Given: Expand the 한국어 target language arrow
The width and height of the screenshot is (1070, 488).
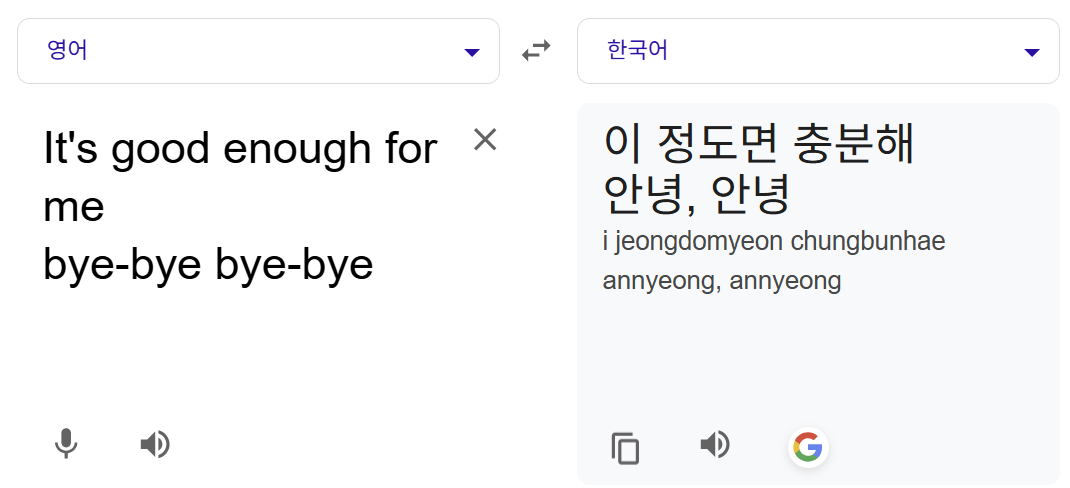Looking at the screenshot, I should pyautogui.click(x=1032, y=53).
